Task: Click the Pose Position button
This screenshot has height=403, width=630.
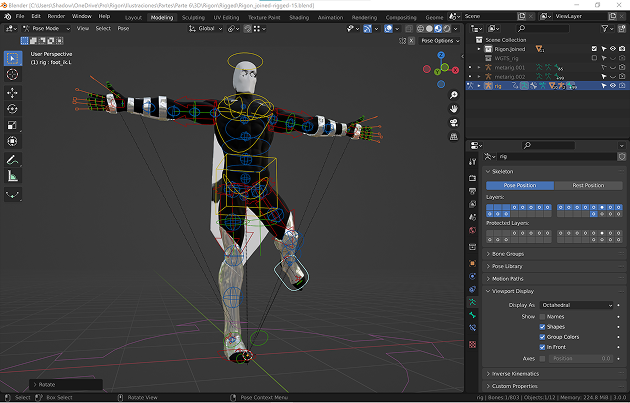Action: pyautogui.click(x=520, y=185)
